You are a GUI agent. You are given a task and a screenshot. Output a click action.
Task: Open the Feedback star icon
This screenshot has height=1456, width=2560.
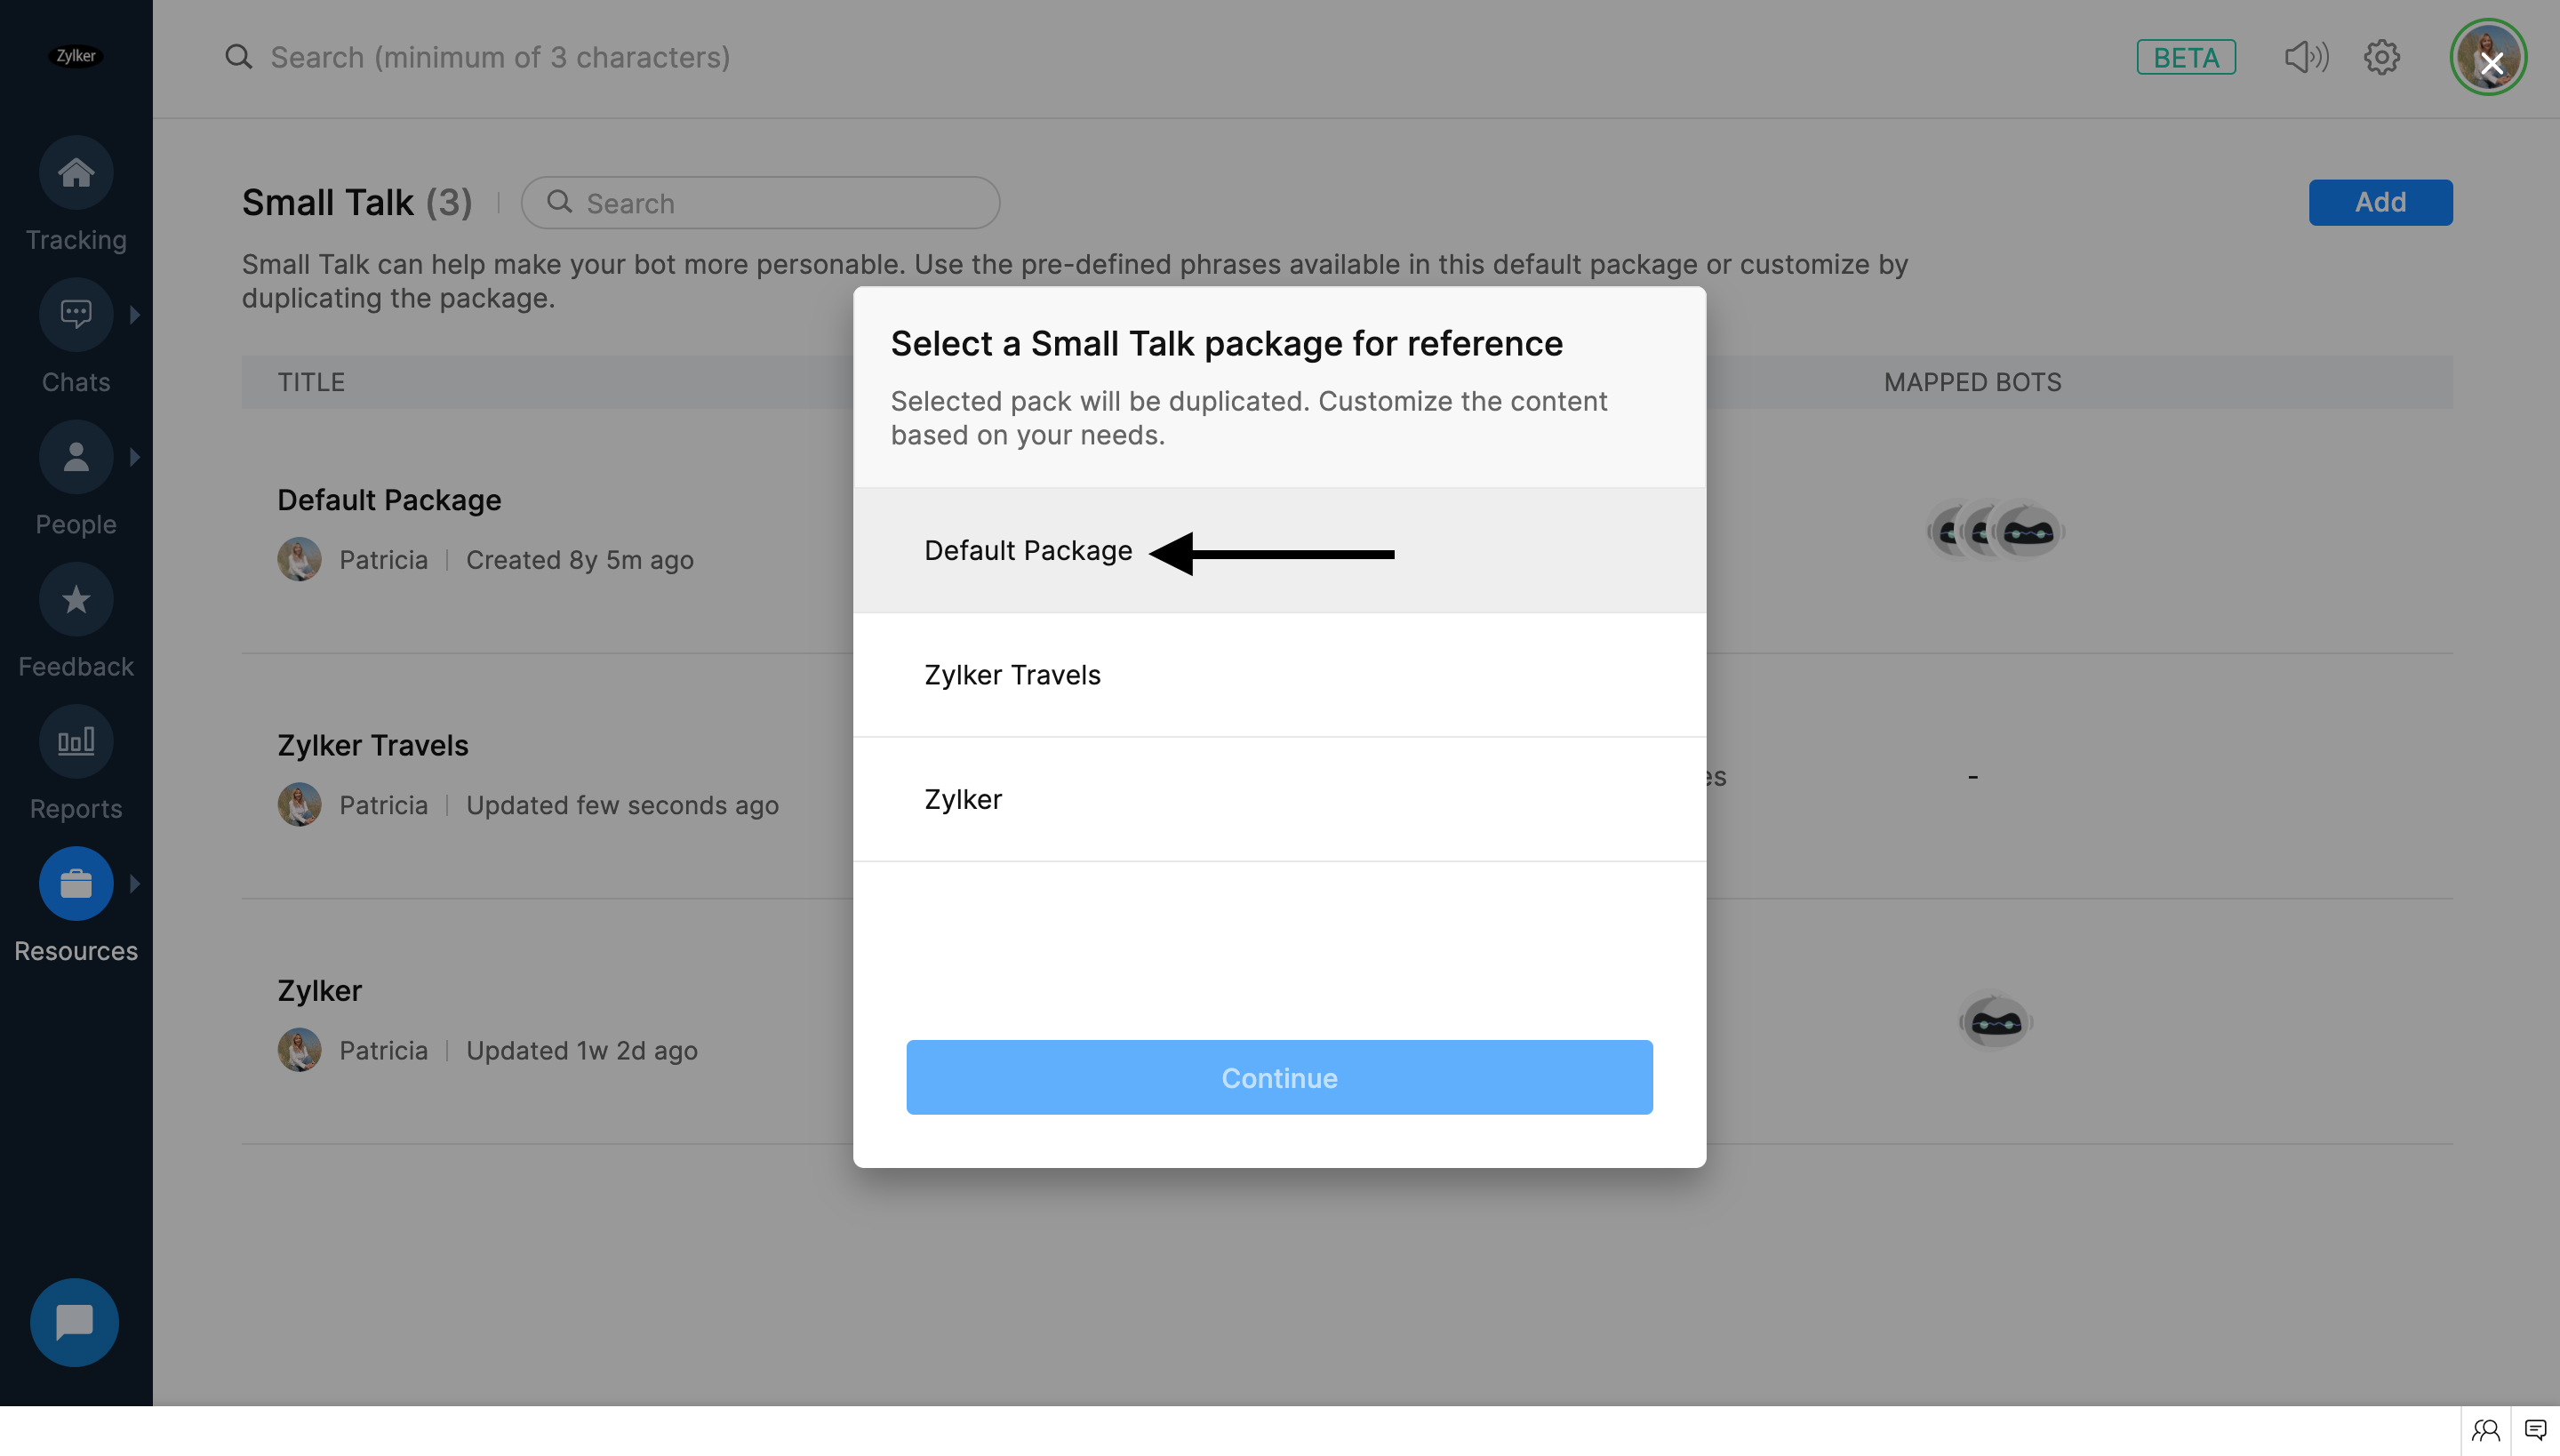(76, 600)
